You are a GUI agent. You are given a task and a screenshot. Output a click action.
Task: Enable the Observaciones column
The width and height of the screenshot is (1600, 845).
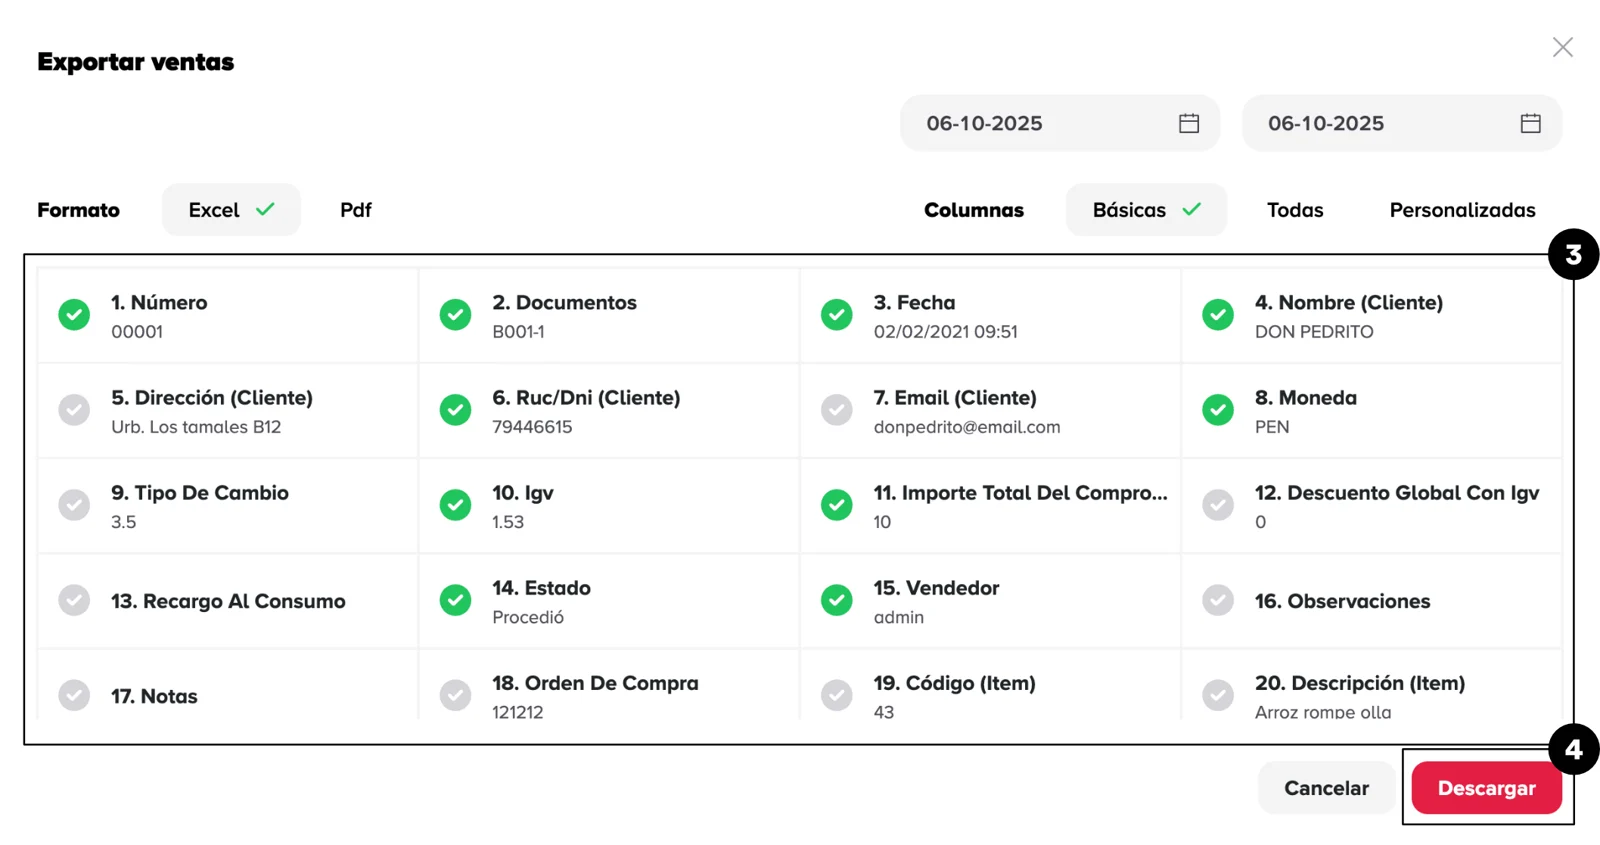pyautogui.click(x=1217, y=600)
